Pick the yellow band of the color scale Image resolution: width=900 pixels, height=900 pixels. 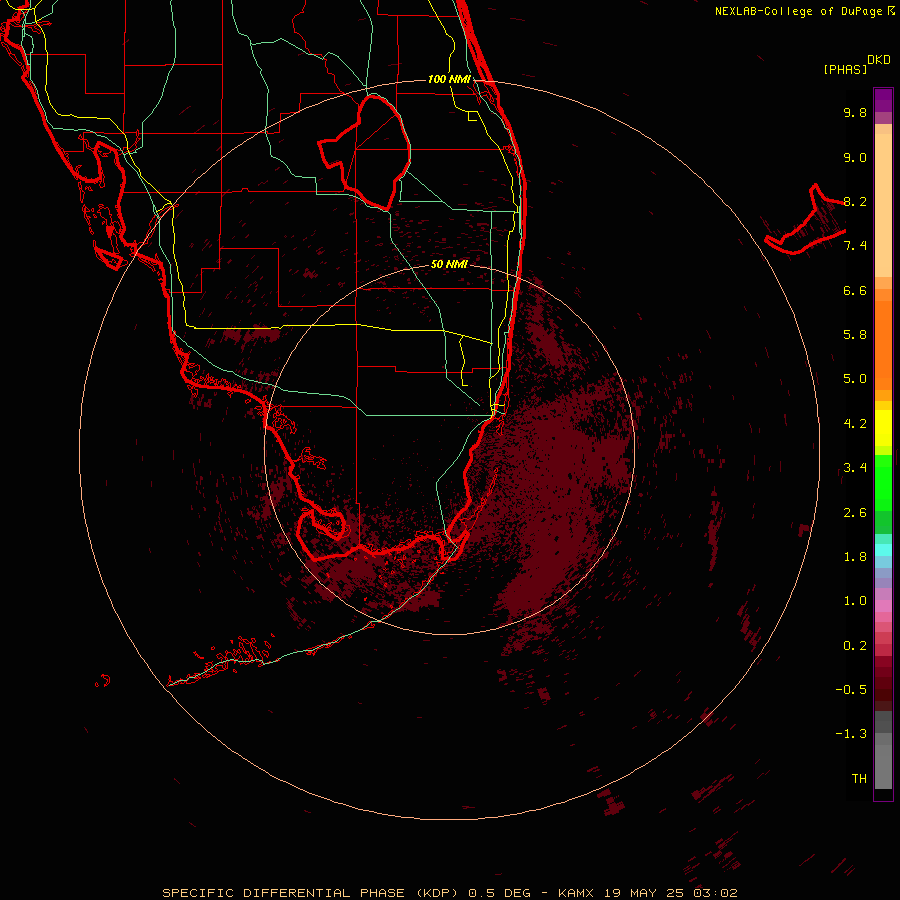[883, 428]
